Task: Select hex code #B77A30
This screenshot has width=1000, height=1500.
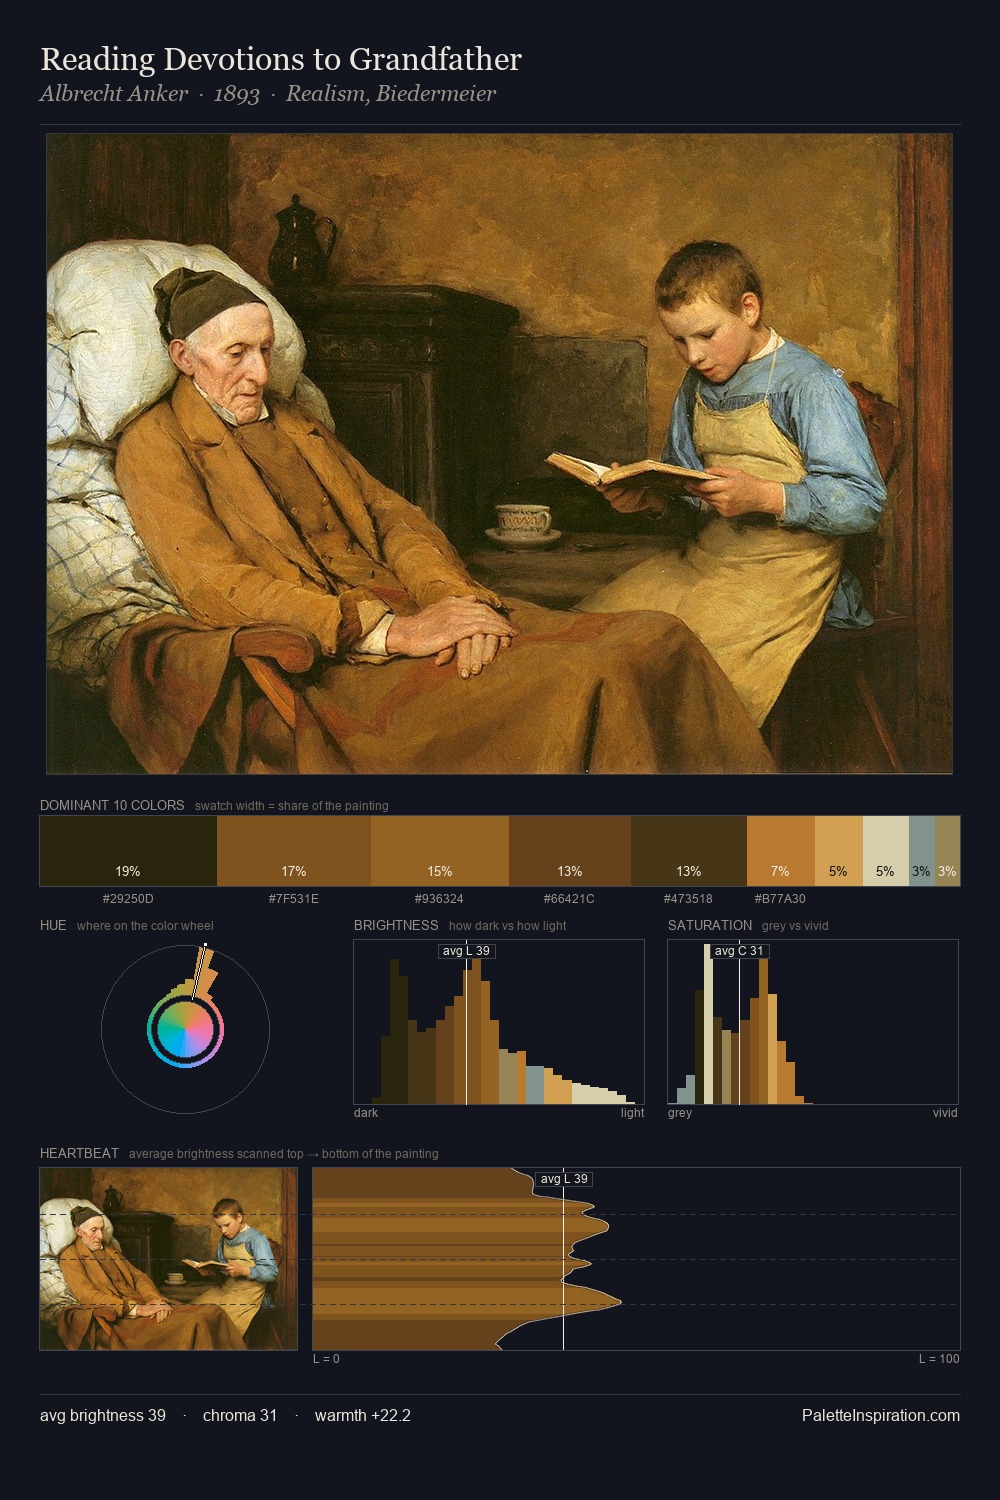Action: [781, 899]
